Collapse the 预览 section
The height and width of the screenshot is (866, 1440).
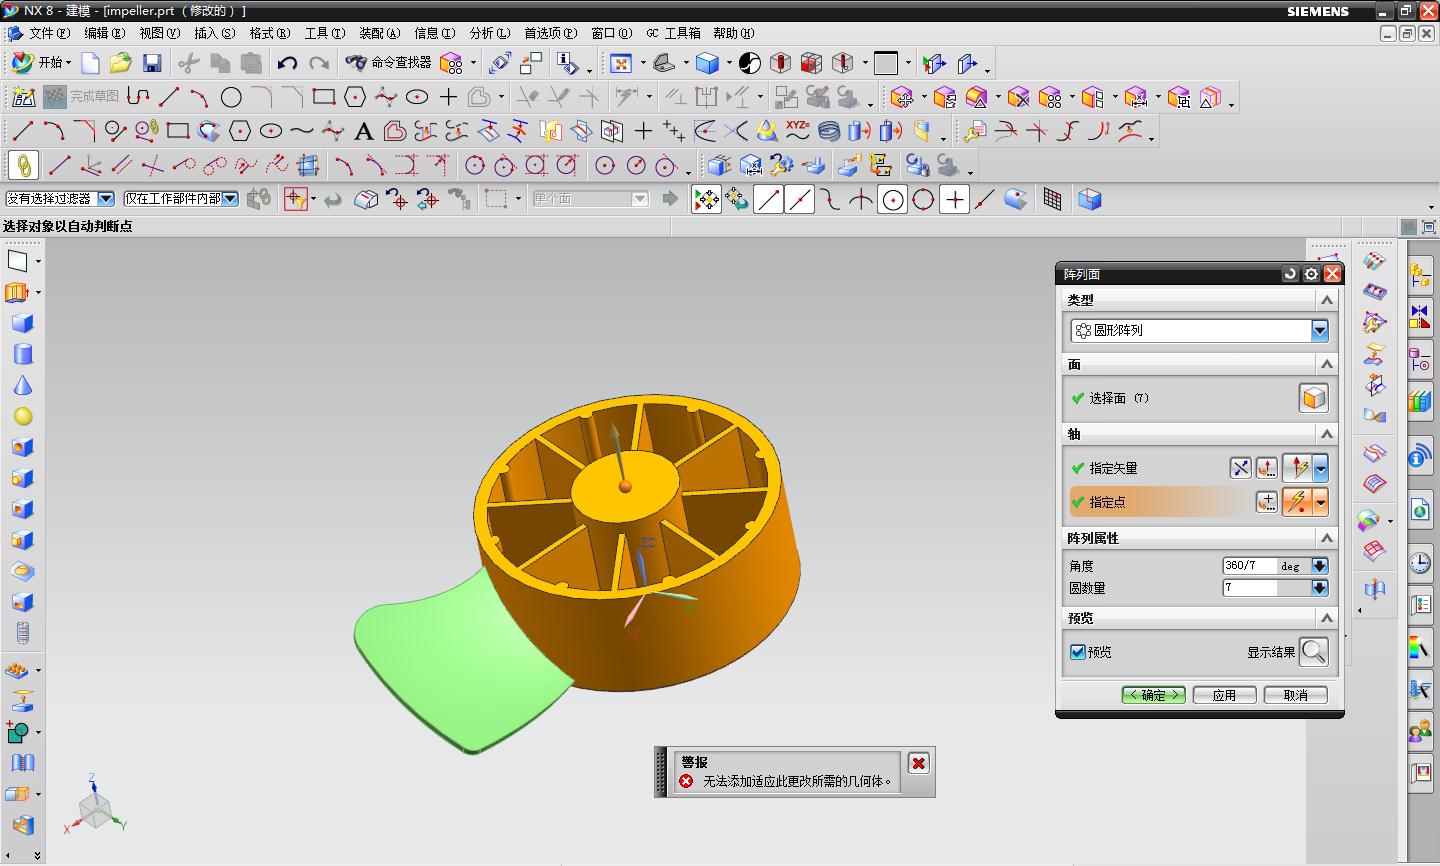[1327, 618]
